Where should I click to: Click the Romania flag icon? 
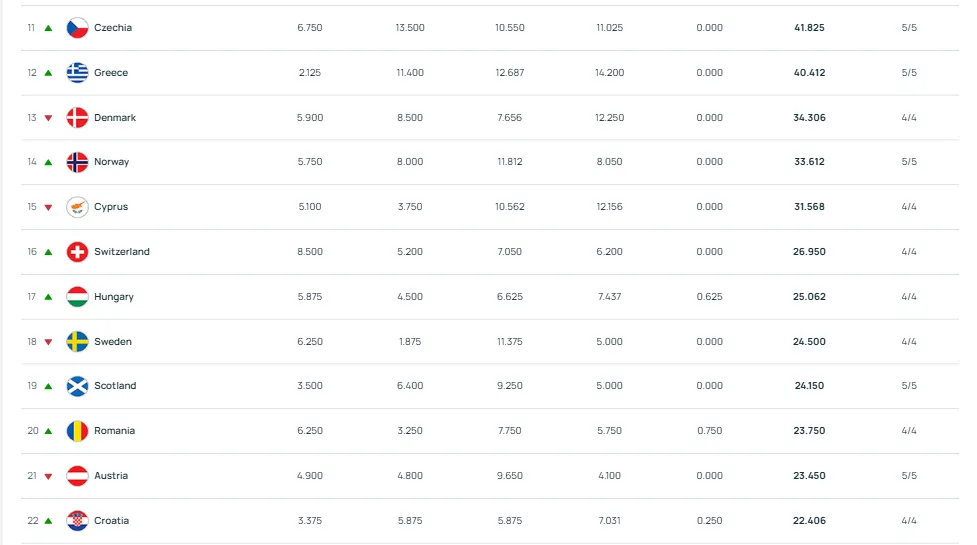77,431
